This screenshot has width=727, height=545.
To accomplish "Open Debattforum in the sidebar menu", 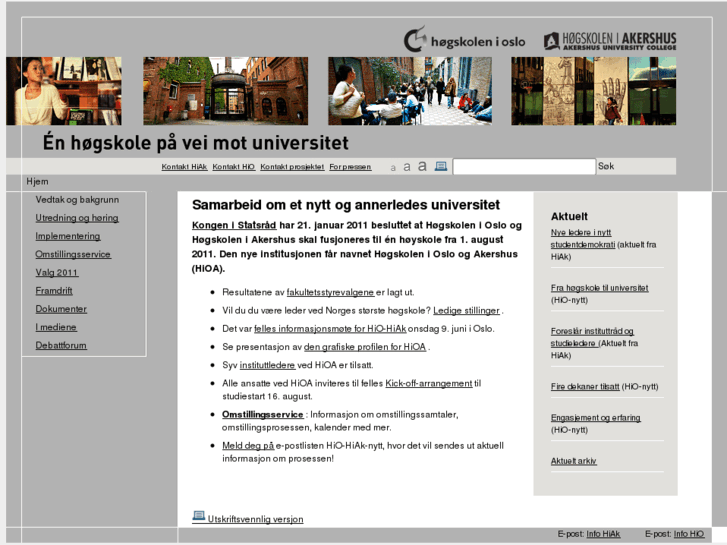I will (x=61, y=345).
